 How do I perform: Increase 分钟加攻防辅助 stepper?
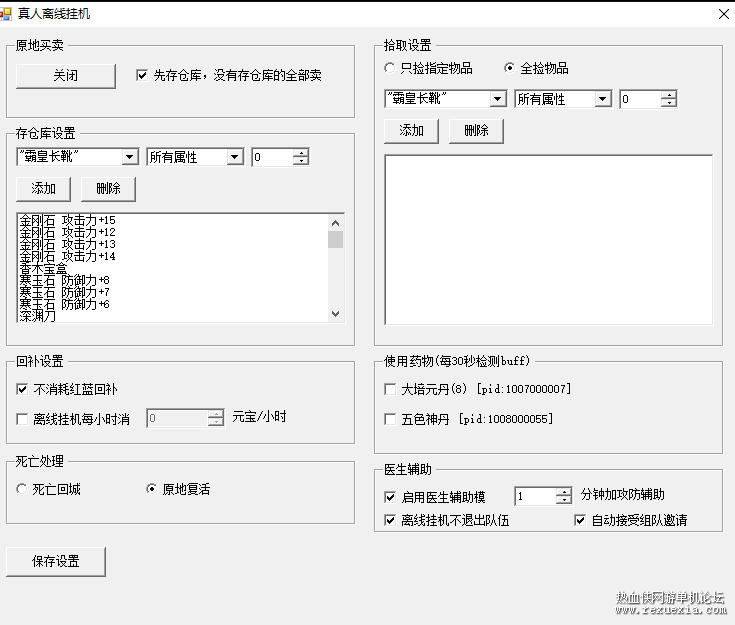tap(563, 492)
